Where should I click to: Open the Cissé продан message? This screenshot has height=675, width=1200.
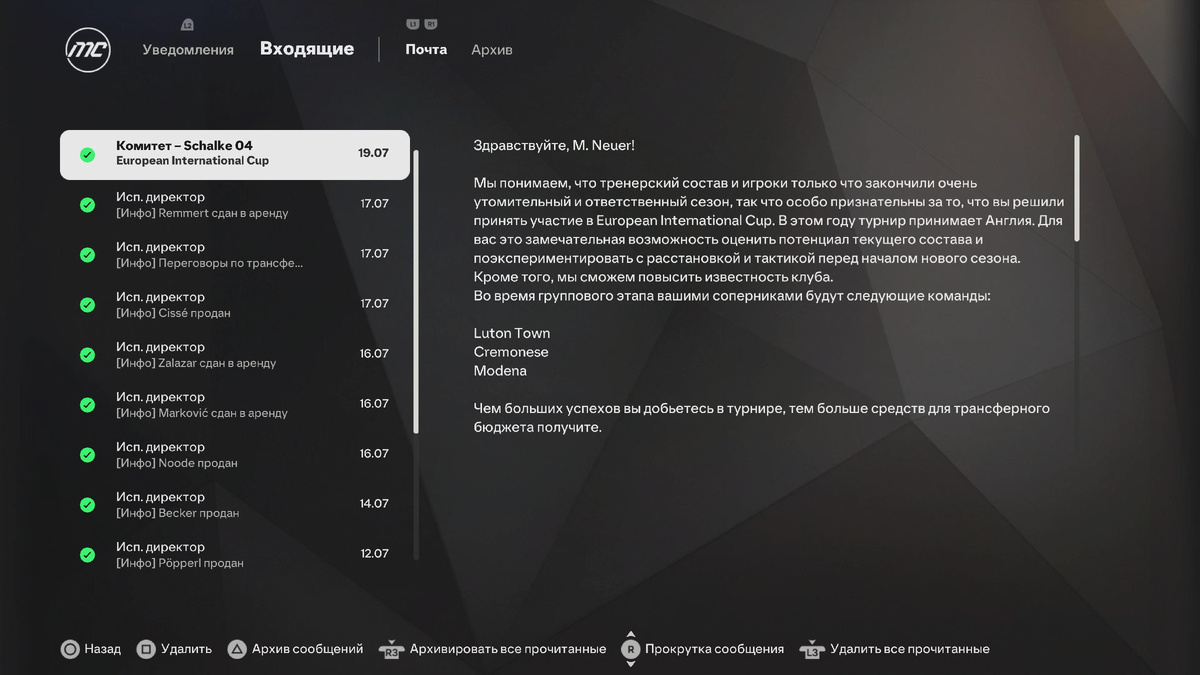click(235, 305)
